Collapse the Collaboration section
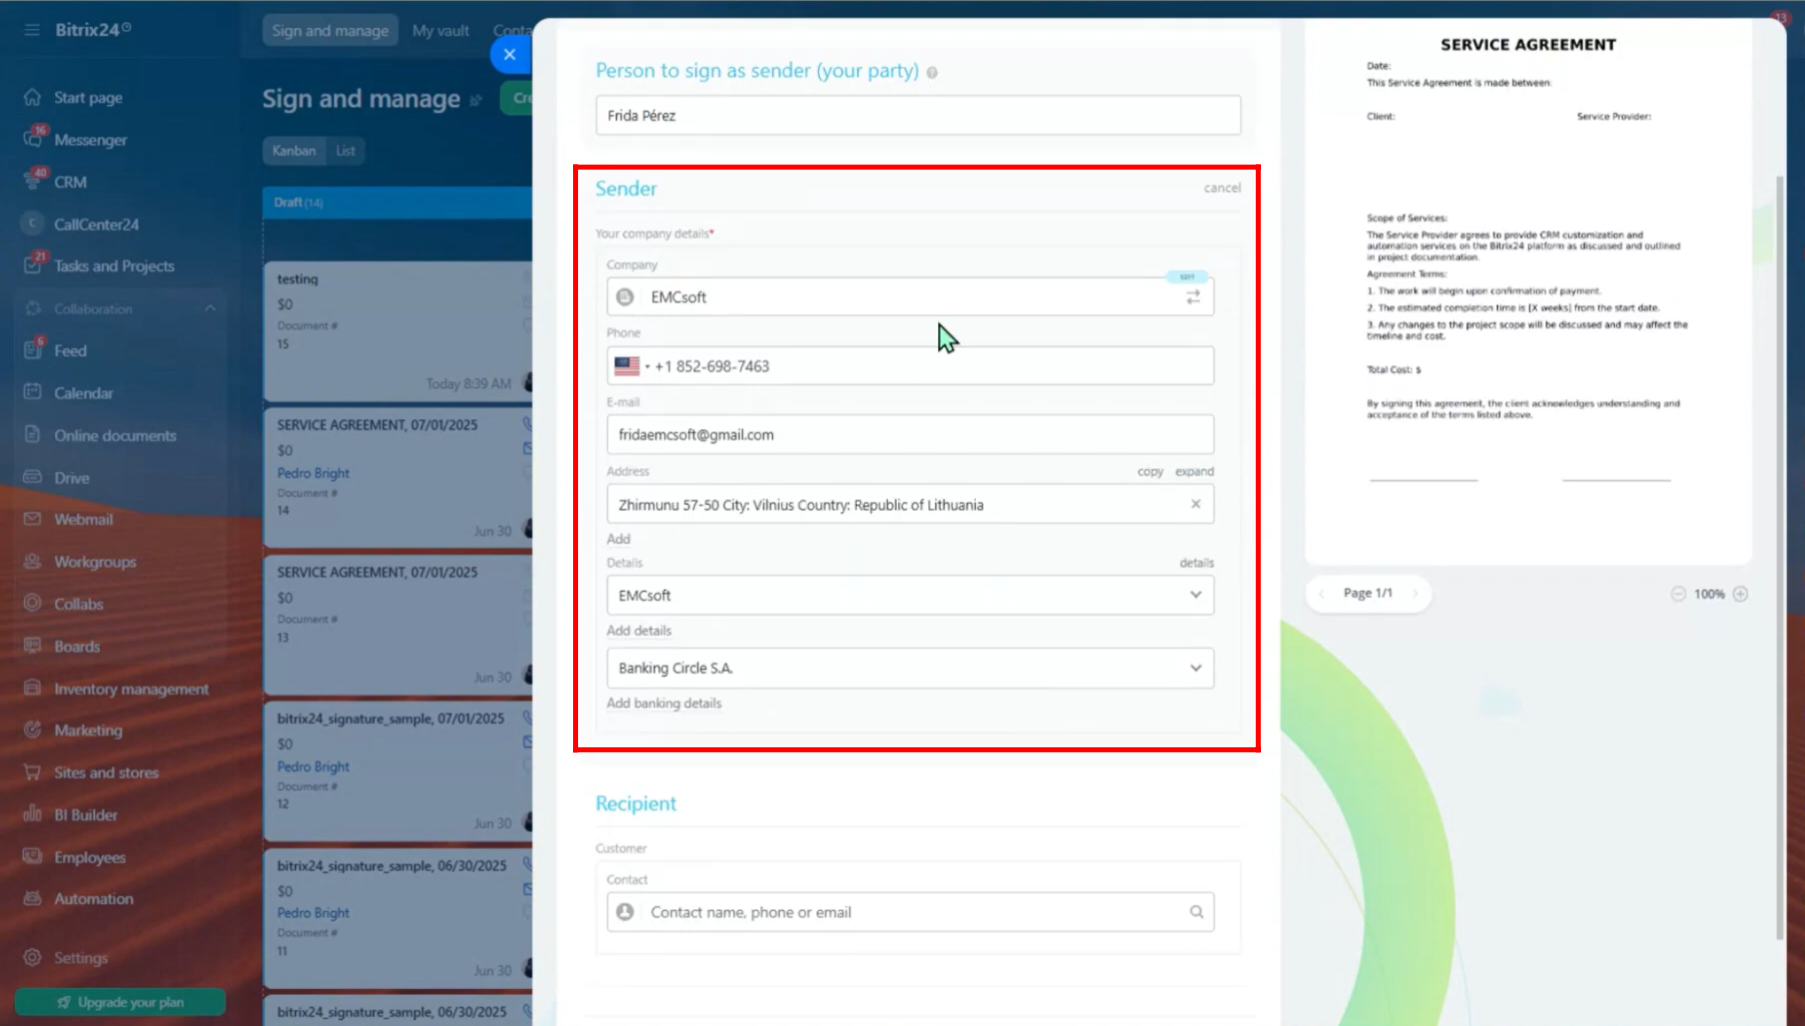The width and height of the screenshot is (1805, 1026). 210,309
